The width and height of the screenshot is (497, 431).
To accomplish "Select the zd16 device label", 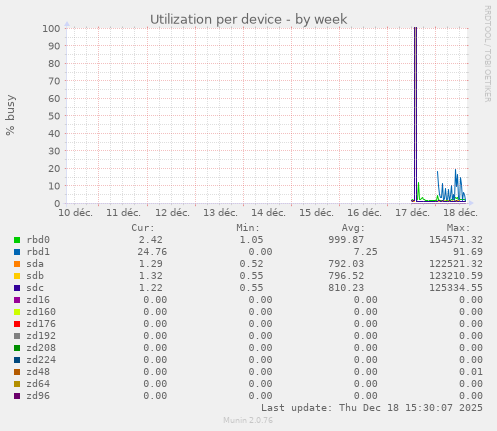I will (x=38, y=300).
